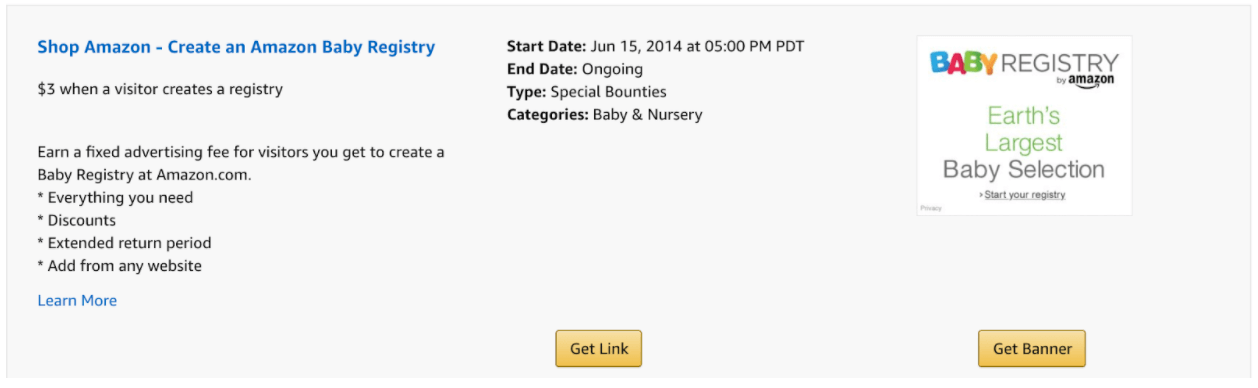Click the Get Link button
The width and height of the screenshot is (1258, 388).
(x=599, y=349)
